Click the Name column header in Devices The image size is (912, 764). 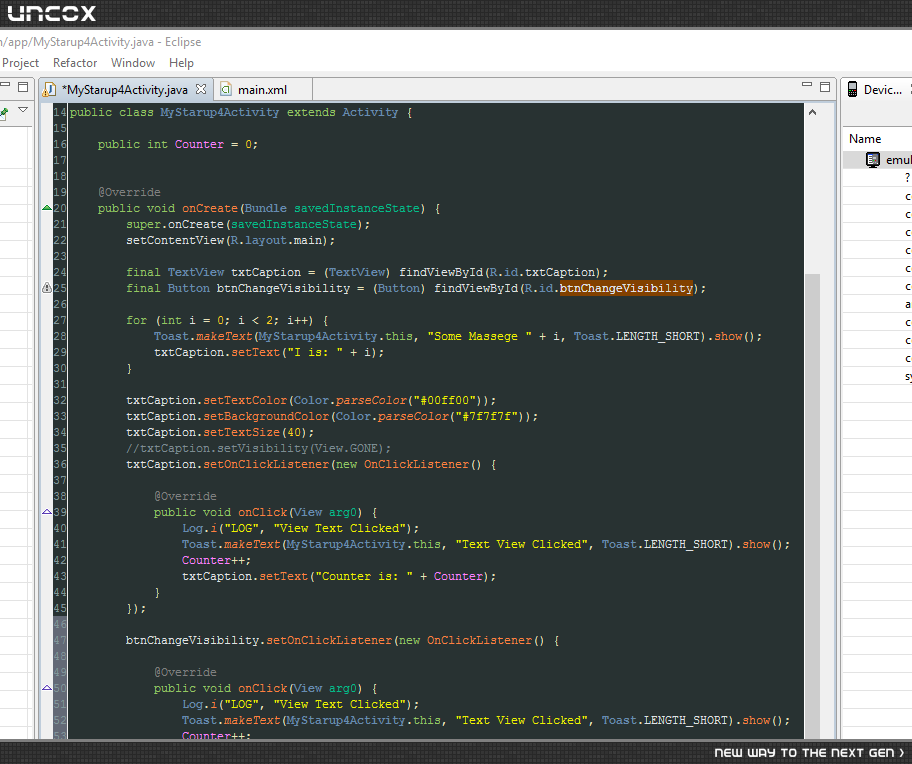coord(865,138)
